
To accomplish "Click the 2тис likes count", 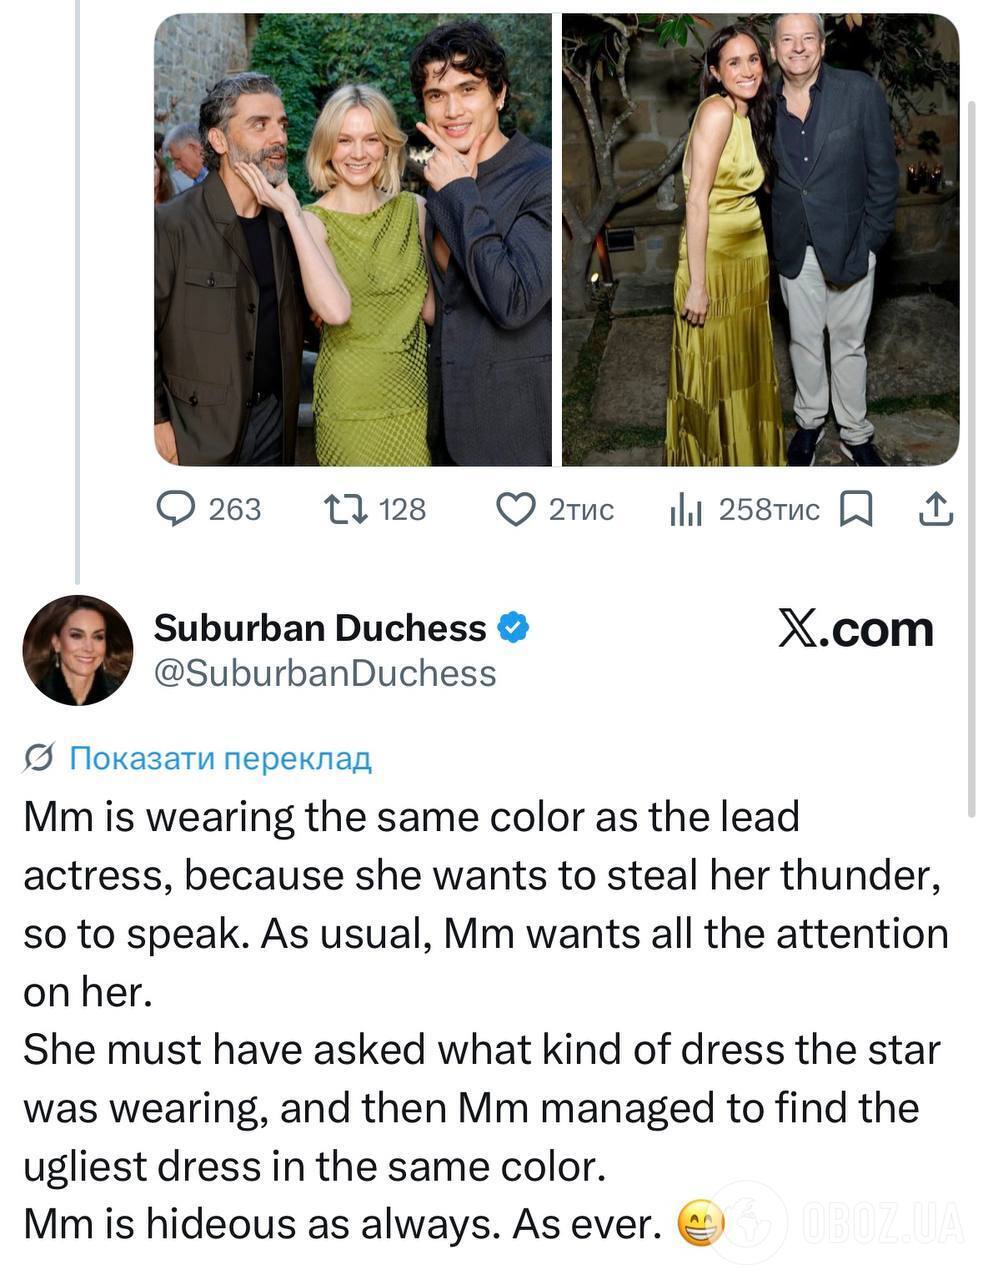I will [x=580, y=510].
